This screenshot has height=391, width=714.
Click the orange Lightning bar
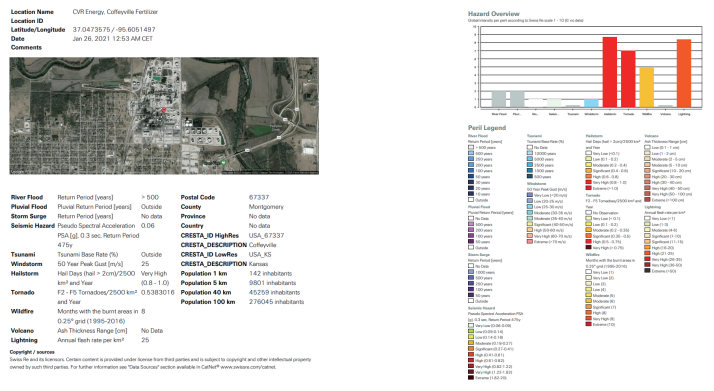(x=684, y=73)
